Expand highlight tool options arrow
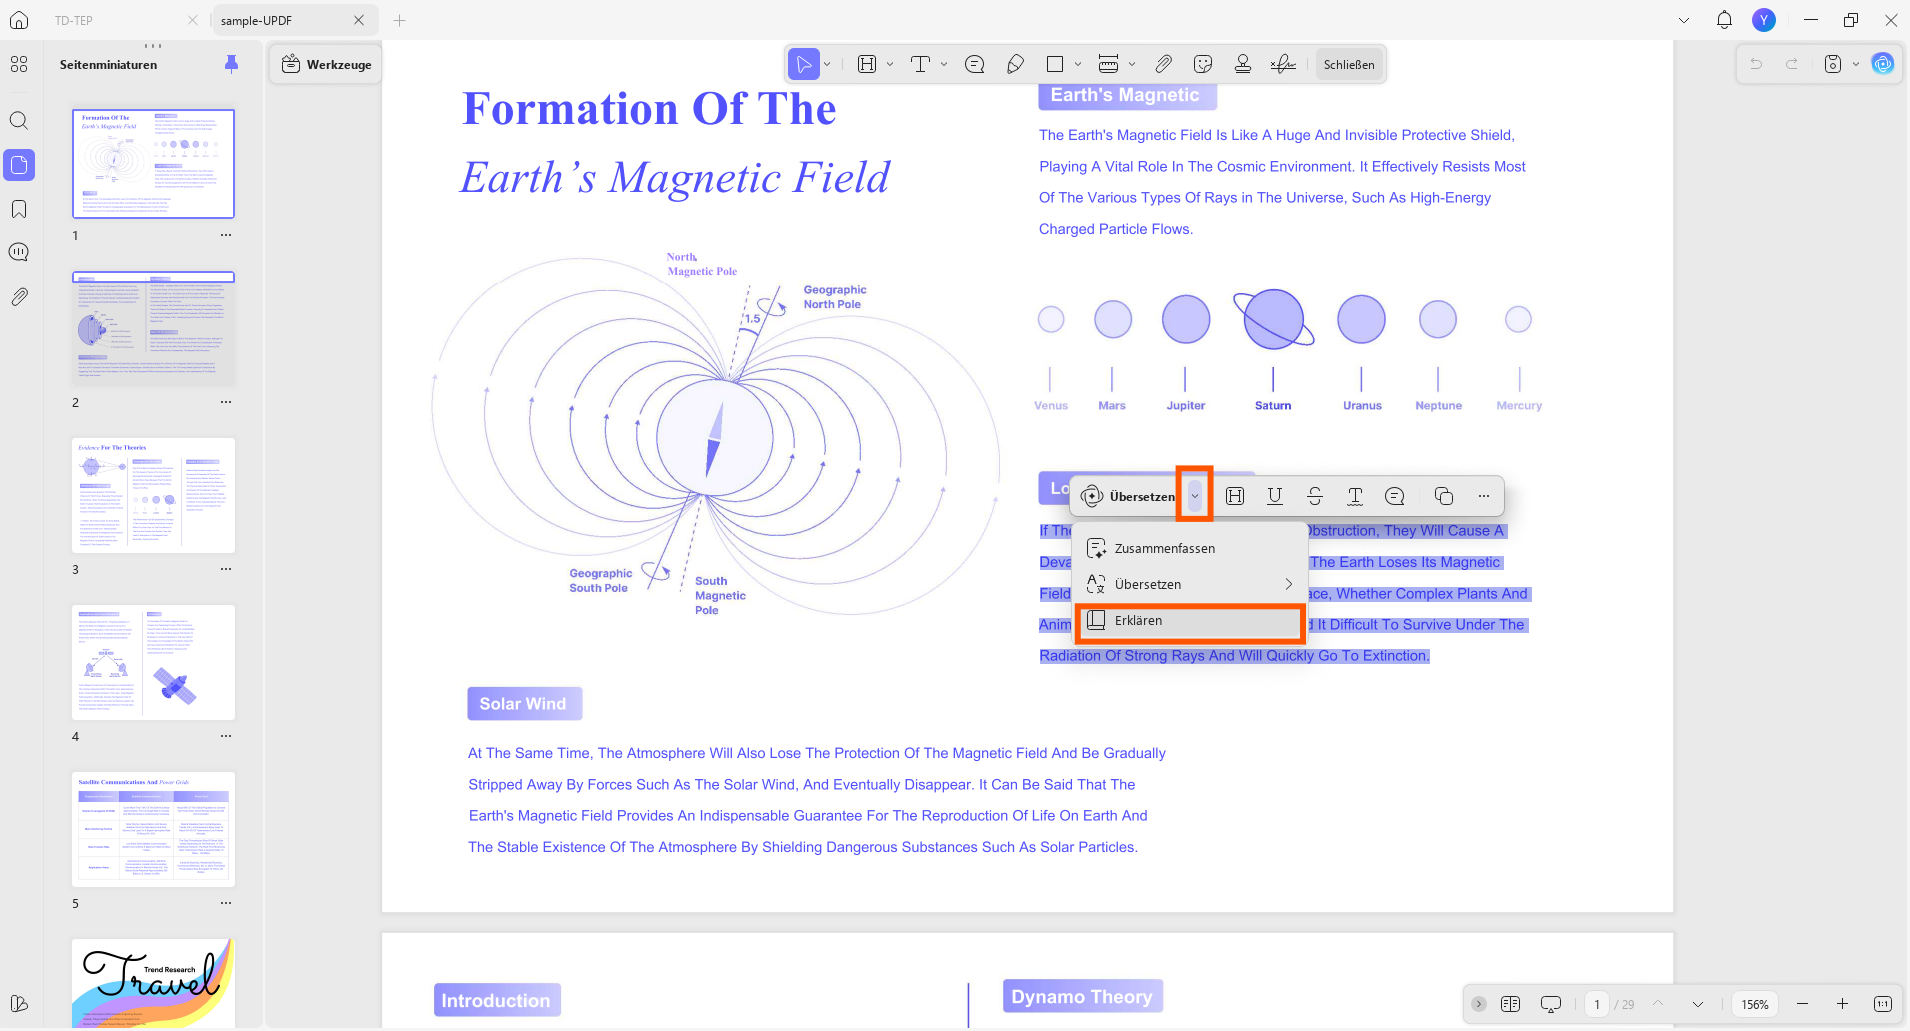Image resolution: width=1910 pixels, height=1031 pixels. pyautogui.click(x=890, y=64)
